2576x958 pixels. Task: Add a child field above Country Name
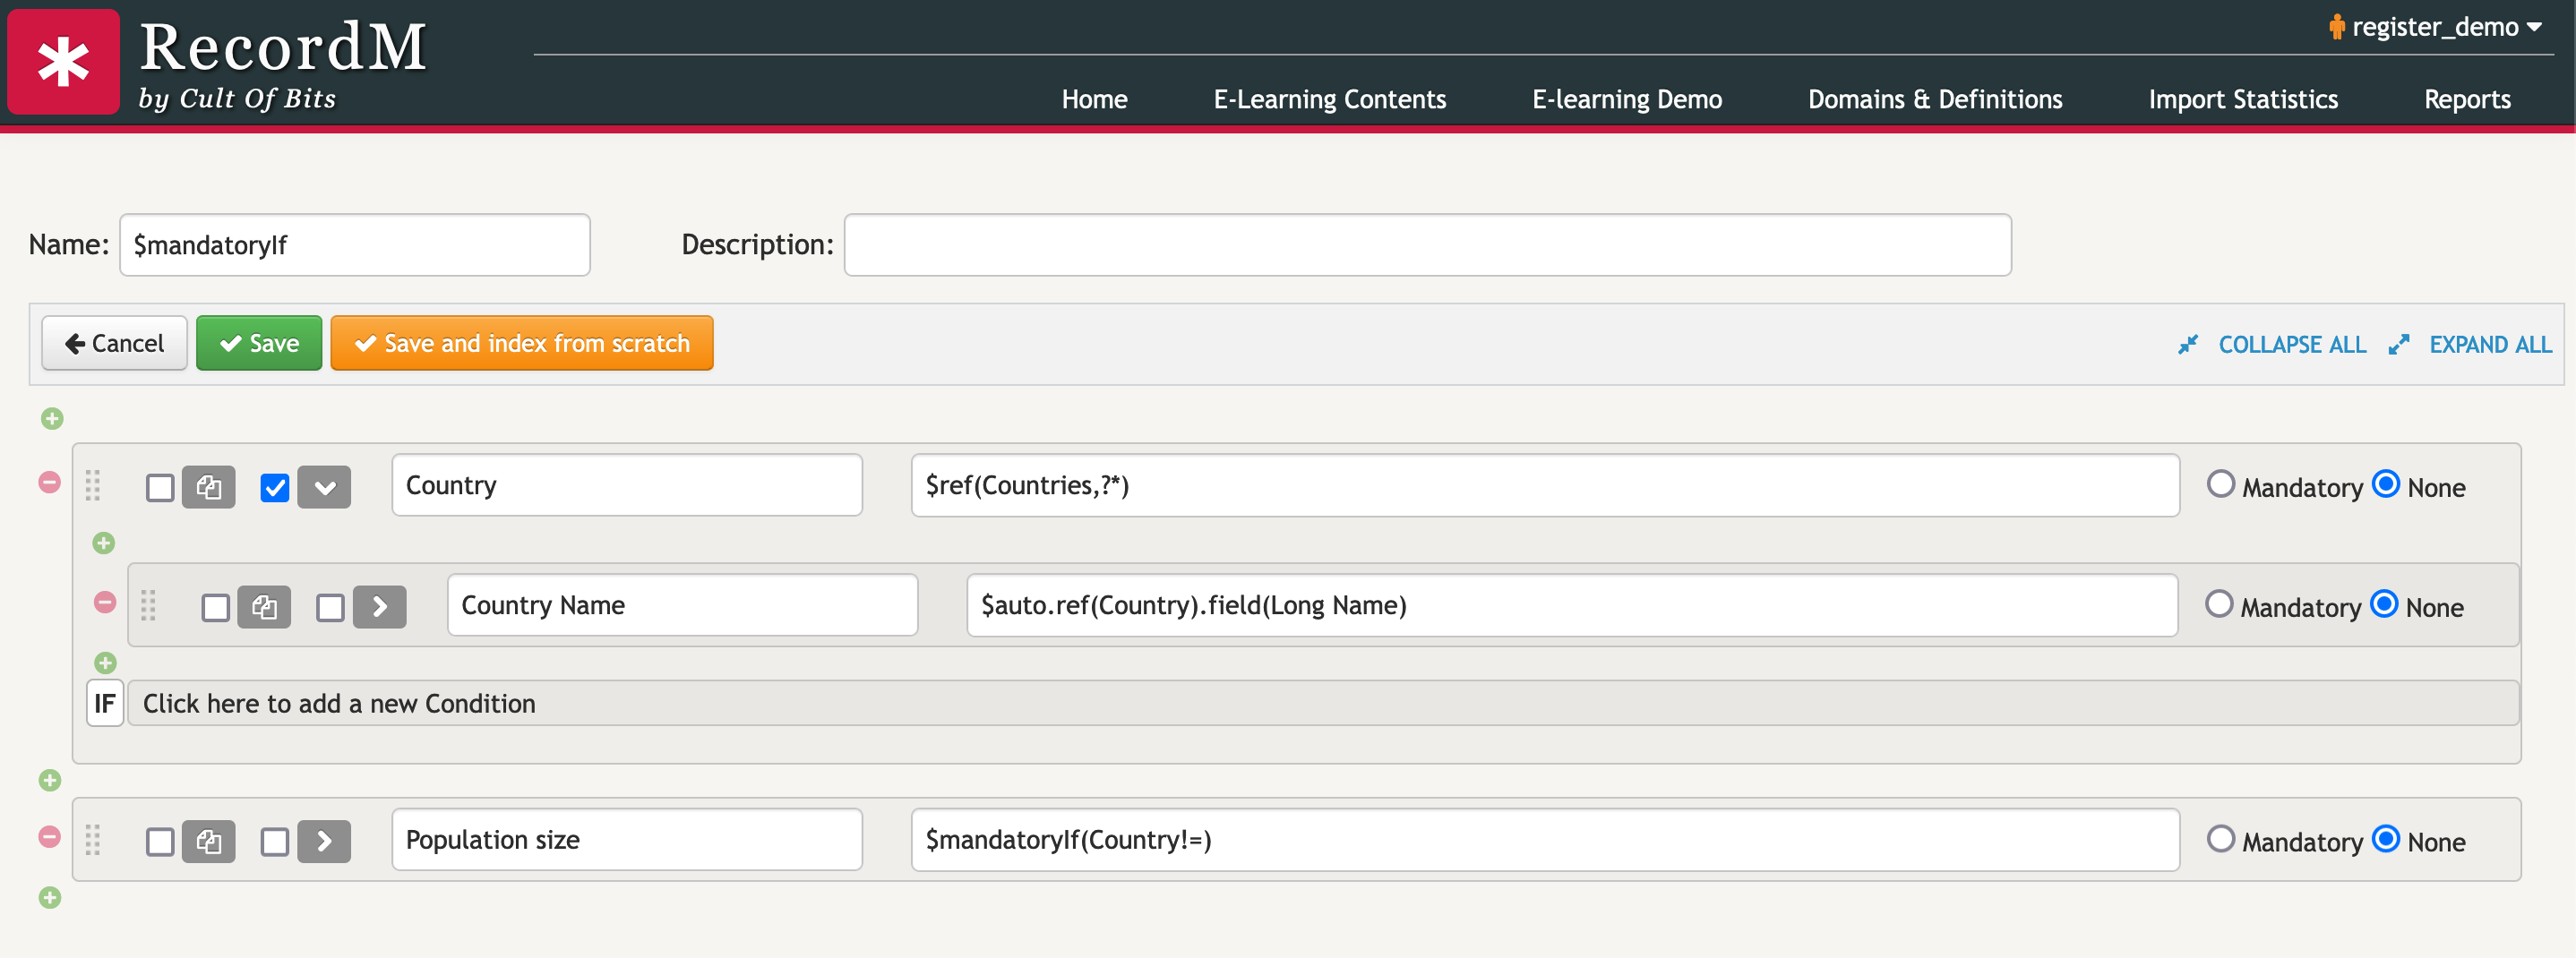(104, 543)
